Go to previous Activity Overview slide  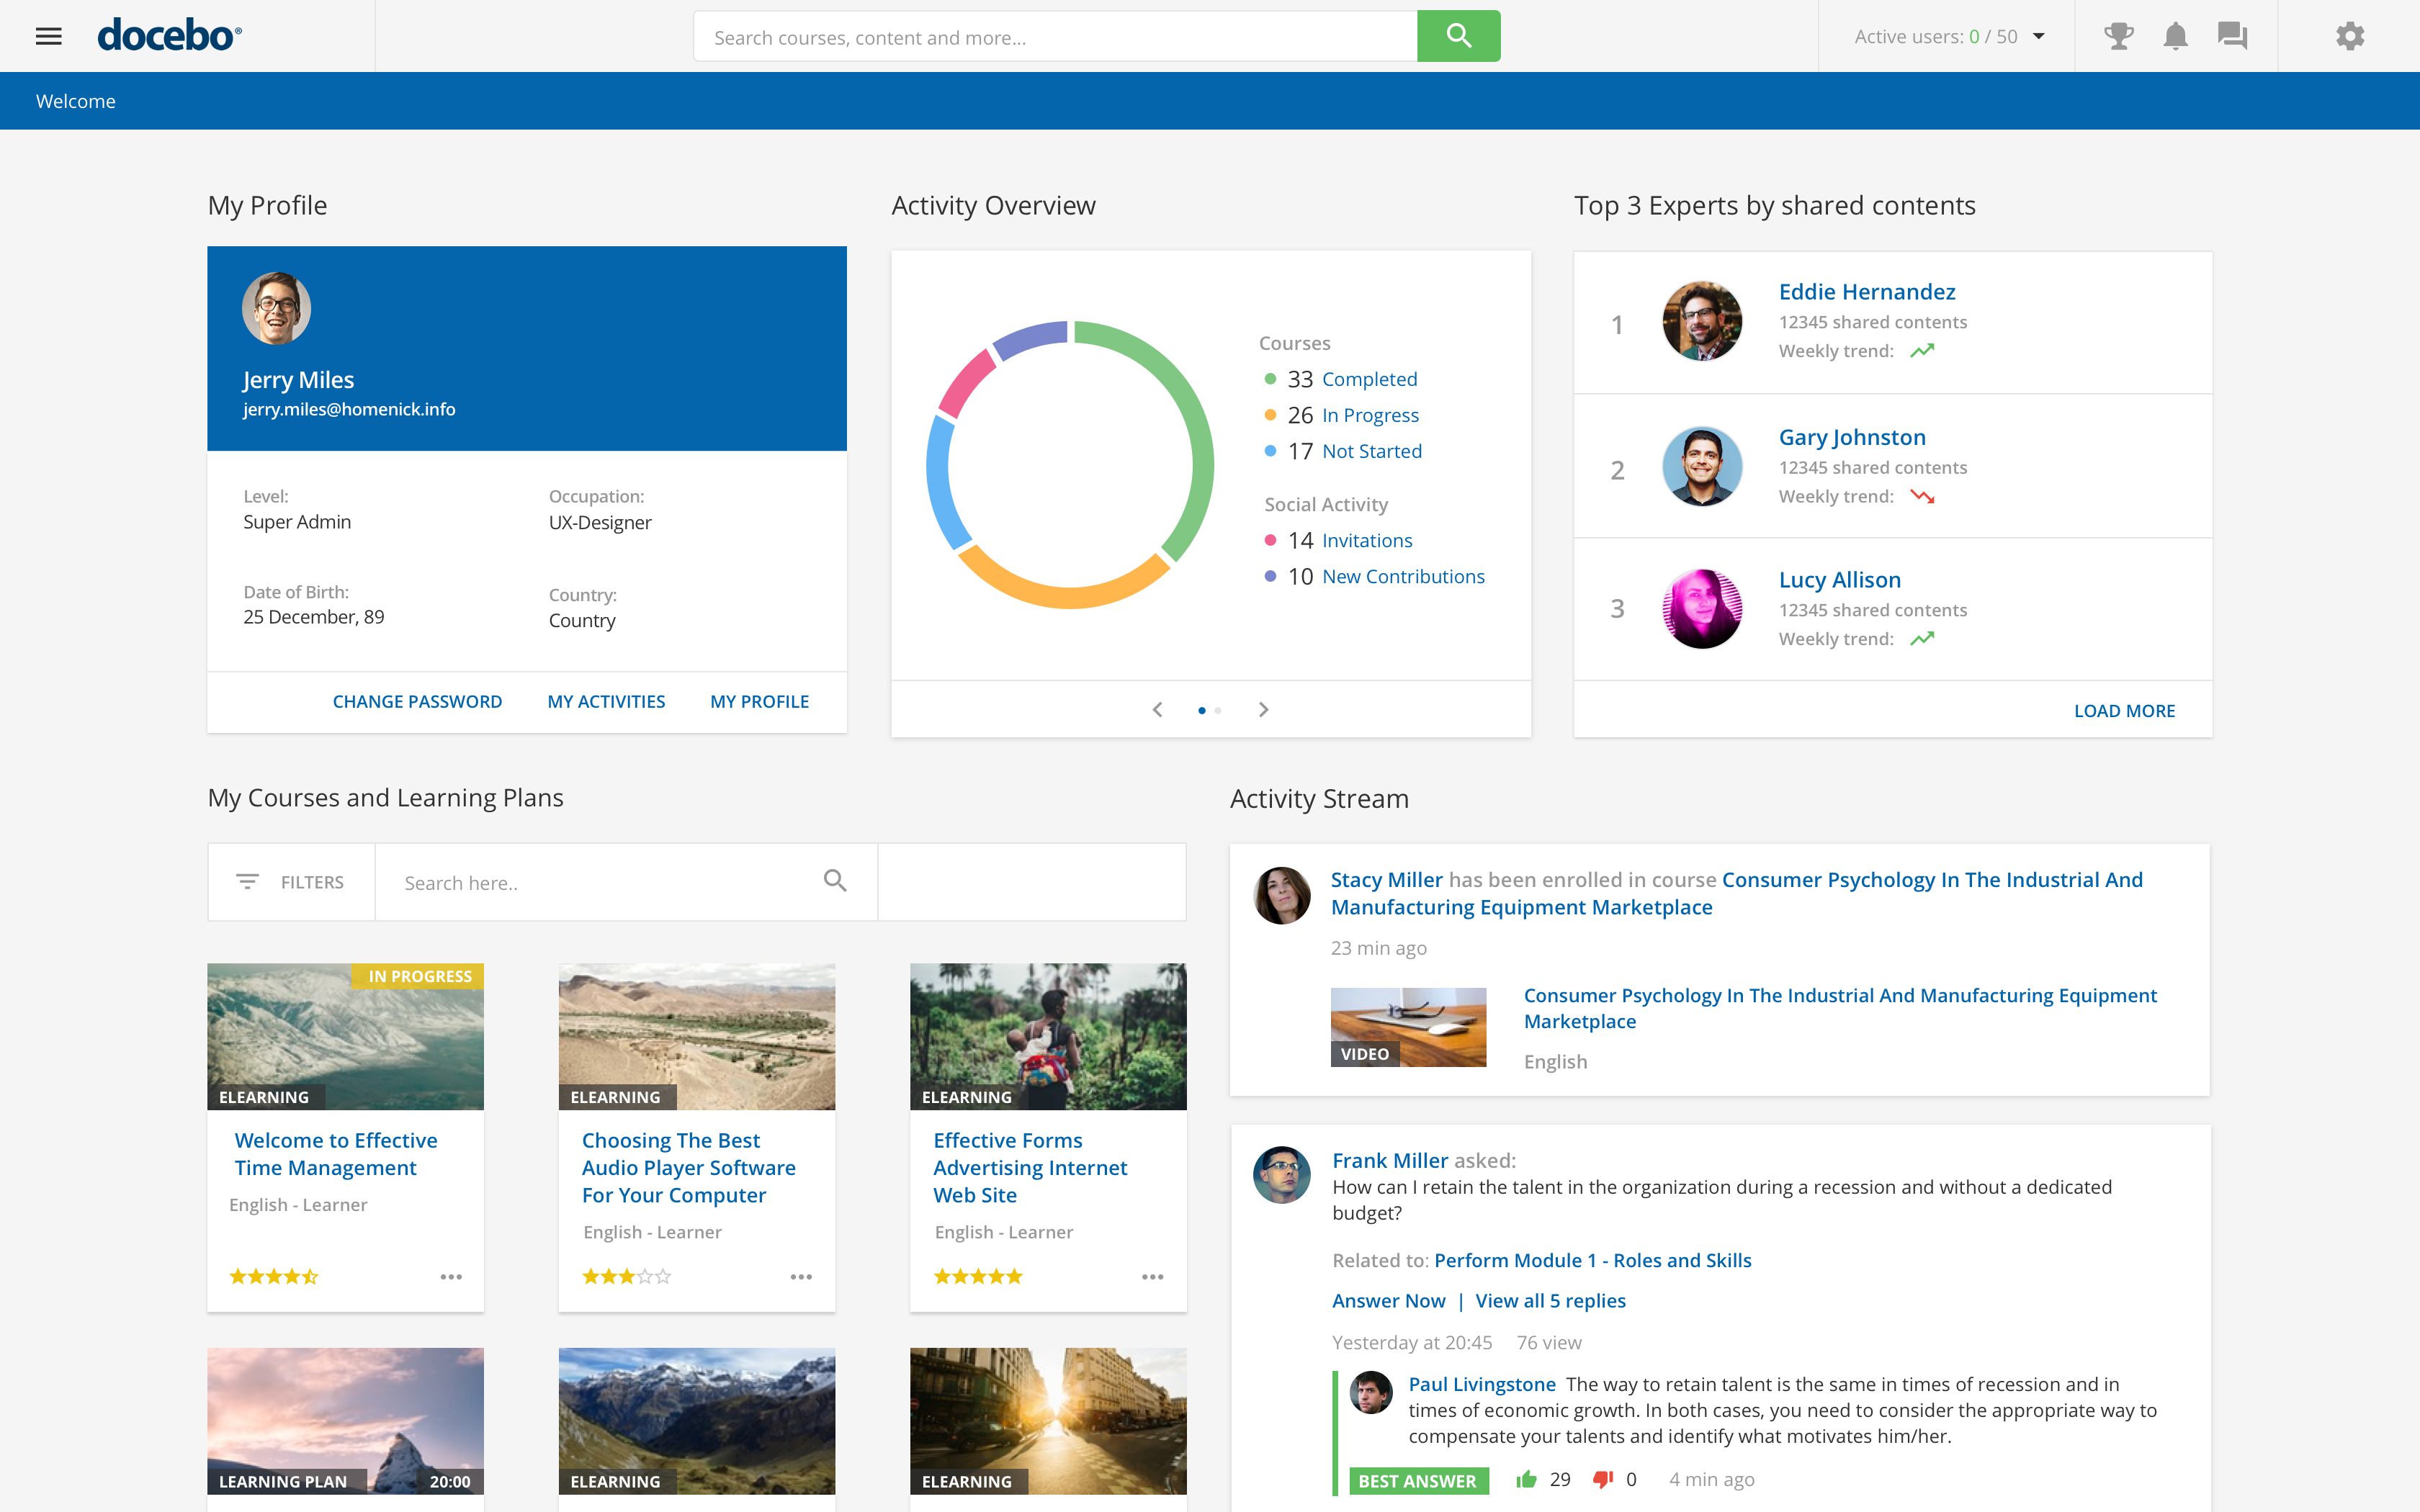point(1157,709)
